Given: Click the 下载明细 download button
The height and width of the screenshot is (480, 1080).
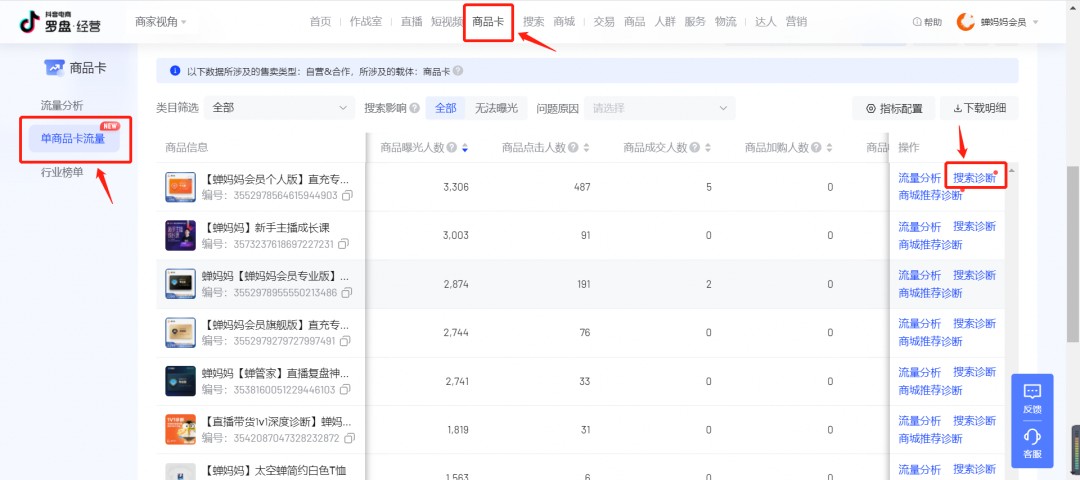Looking at the screenshot, I should coord(979,108).
